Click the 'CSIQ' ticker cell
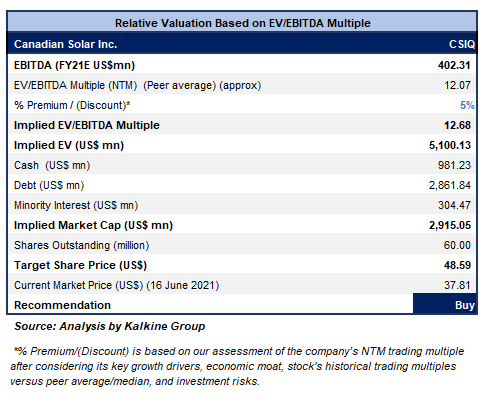The height and width of the screenshot is (402, 492). [x=462, y=44]
